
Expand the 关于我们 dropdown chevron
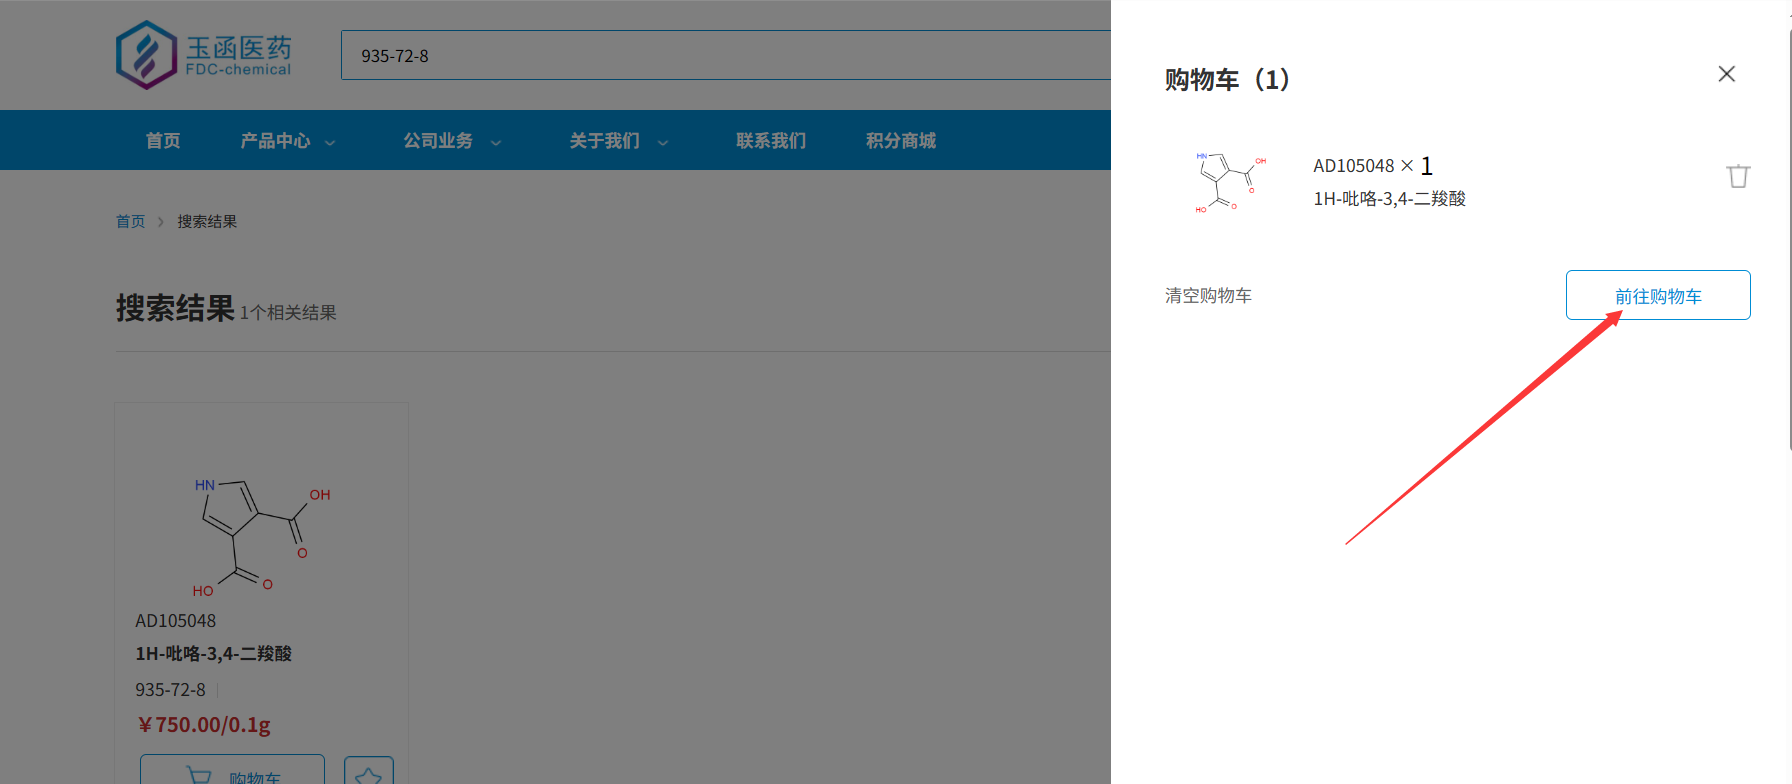662,142
